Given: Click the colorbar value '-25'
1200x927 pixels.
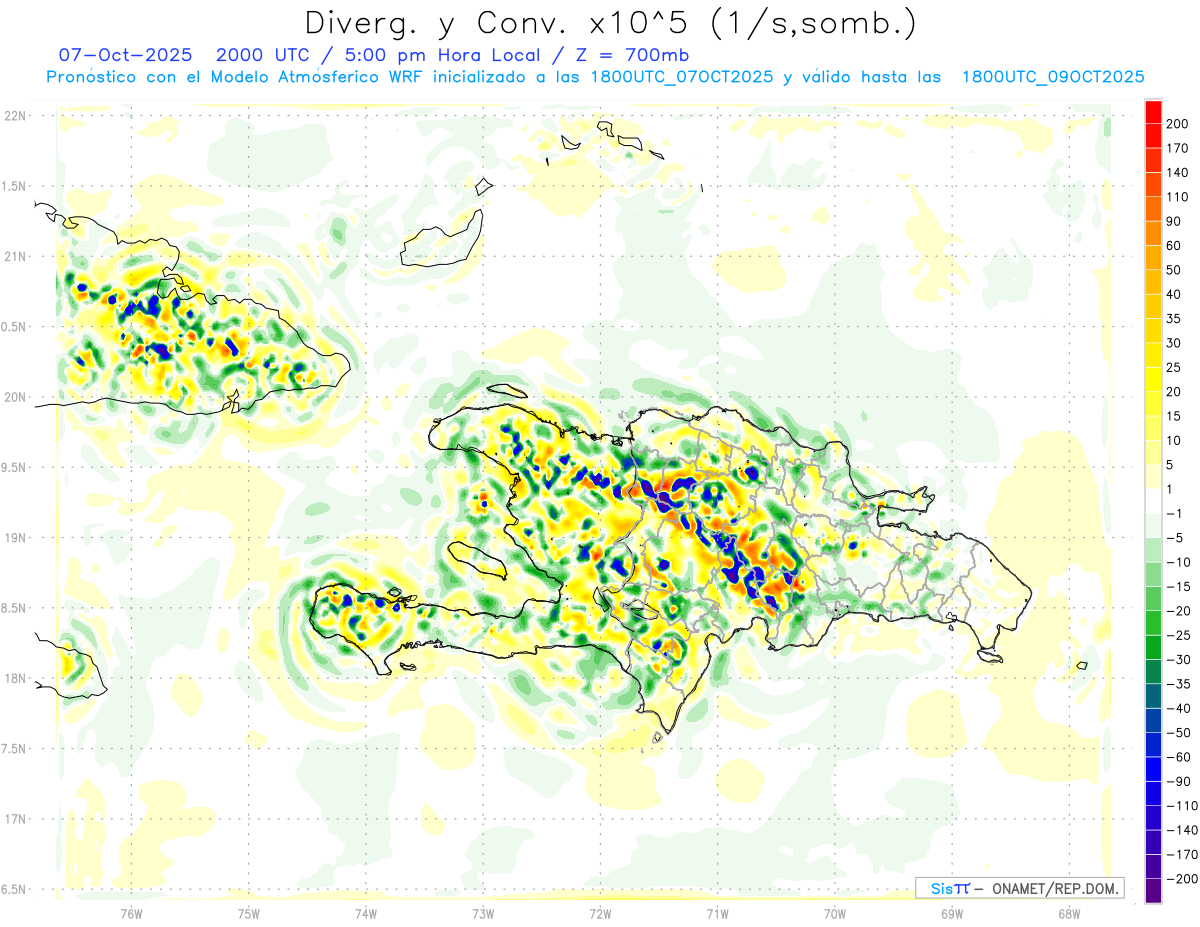Looking at the screenshot, I should [1178, 635].
